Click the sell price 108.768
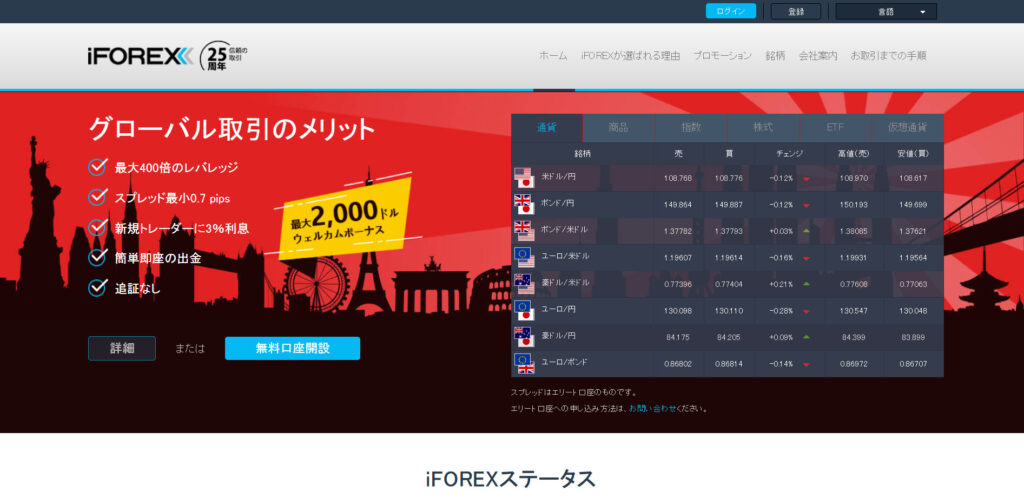 (x=678, y=178)
